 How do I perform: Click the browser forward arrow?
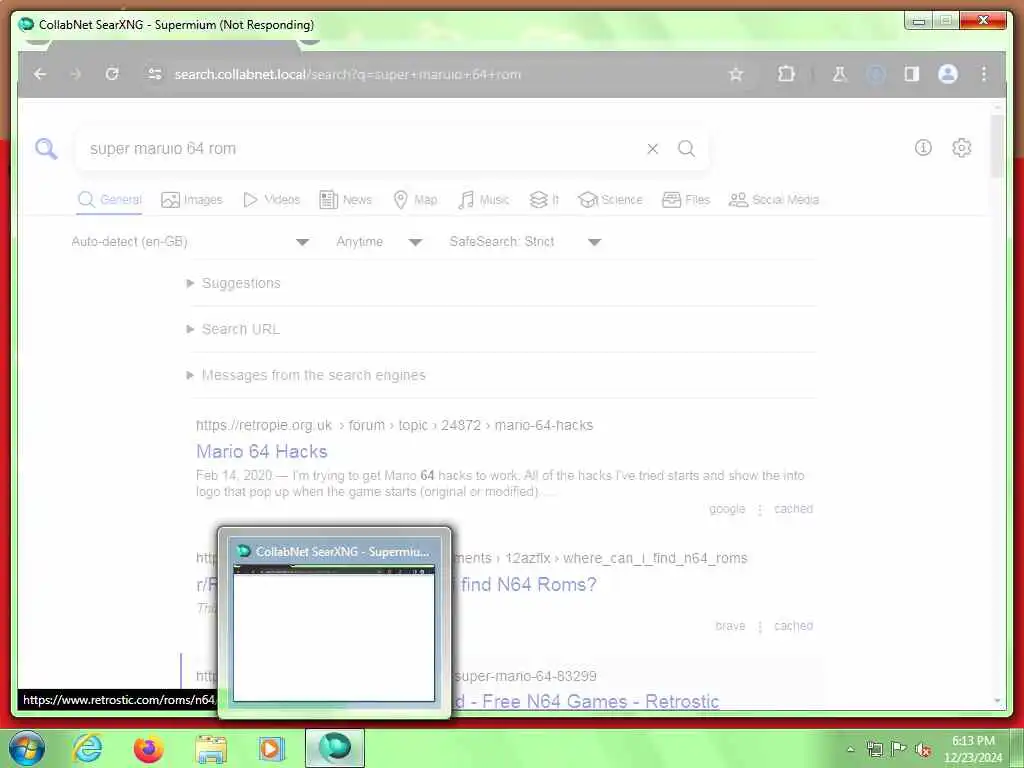tap(76, 74)
